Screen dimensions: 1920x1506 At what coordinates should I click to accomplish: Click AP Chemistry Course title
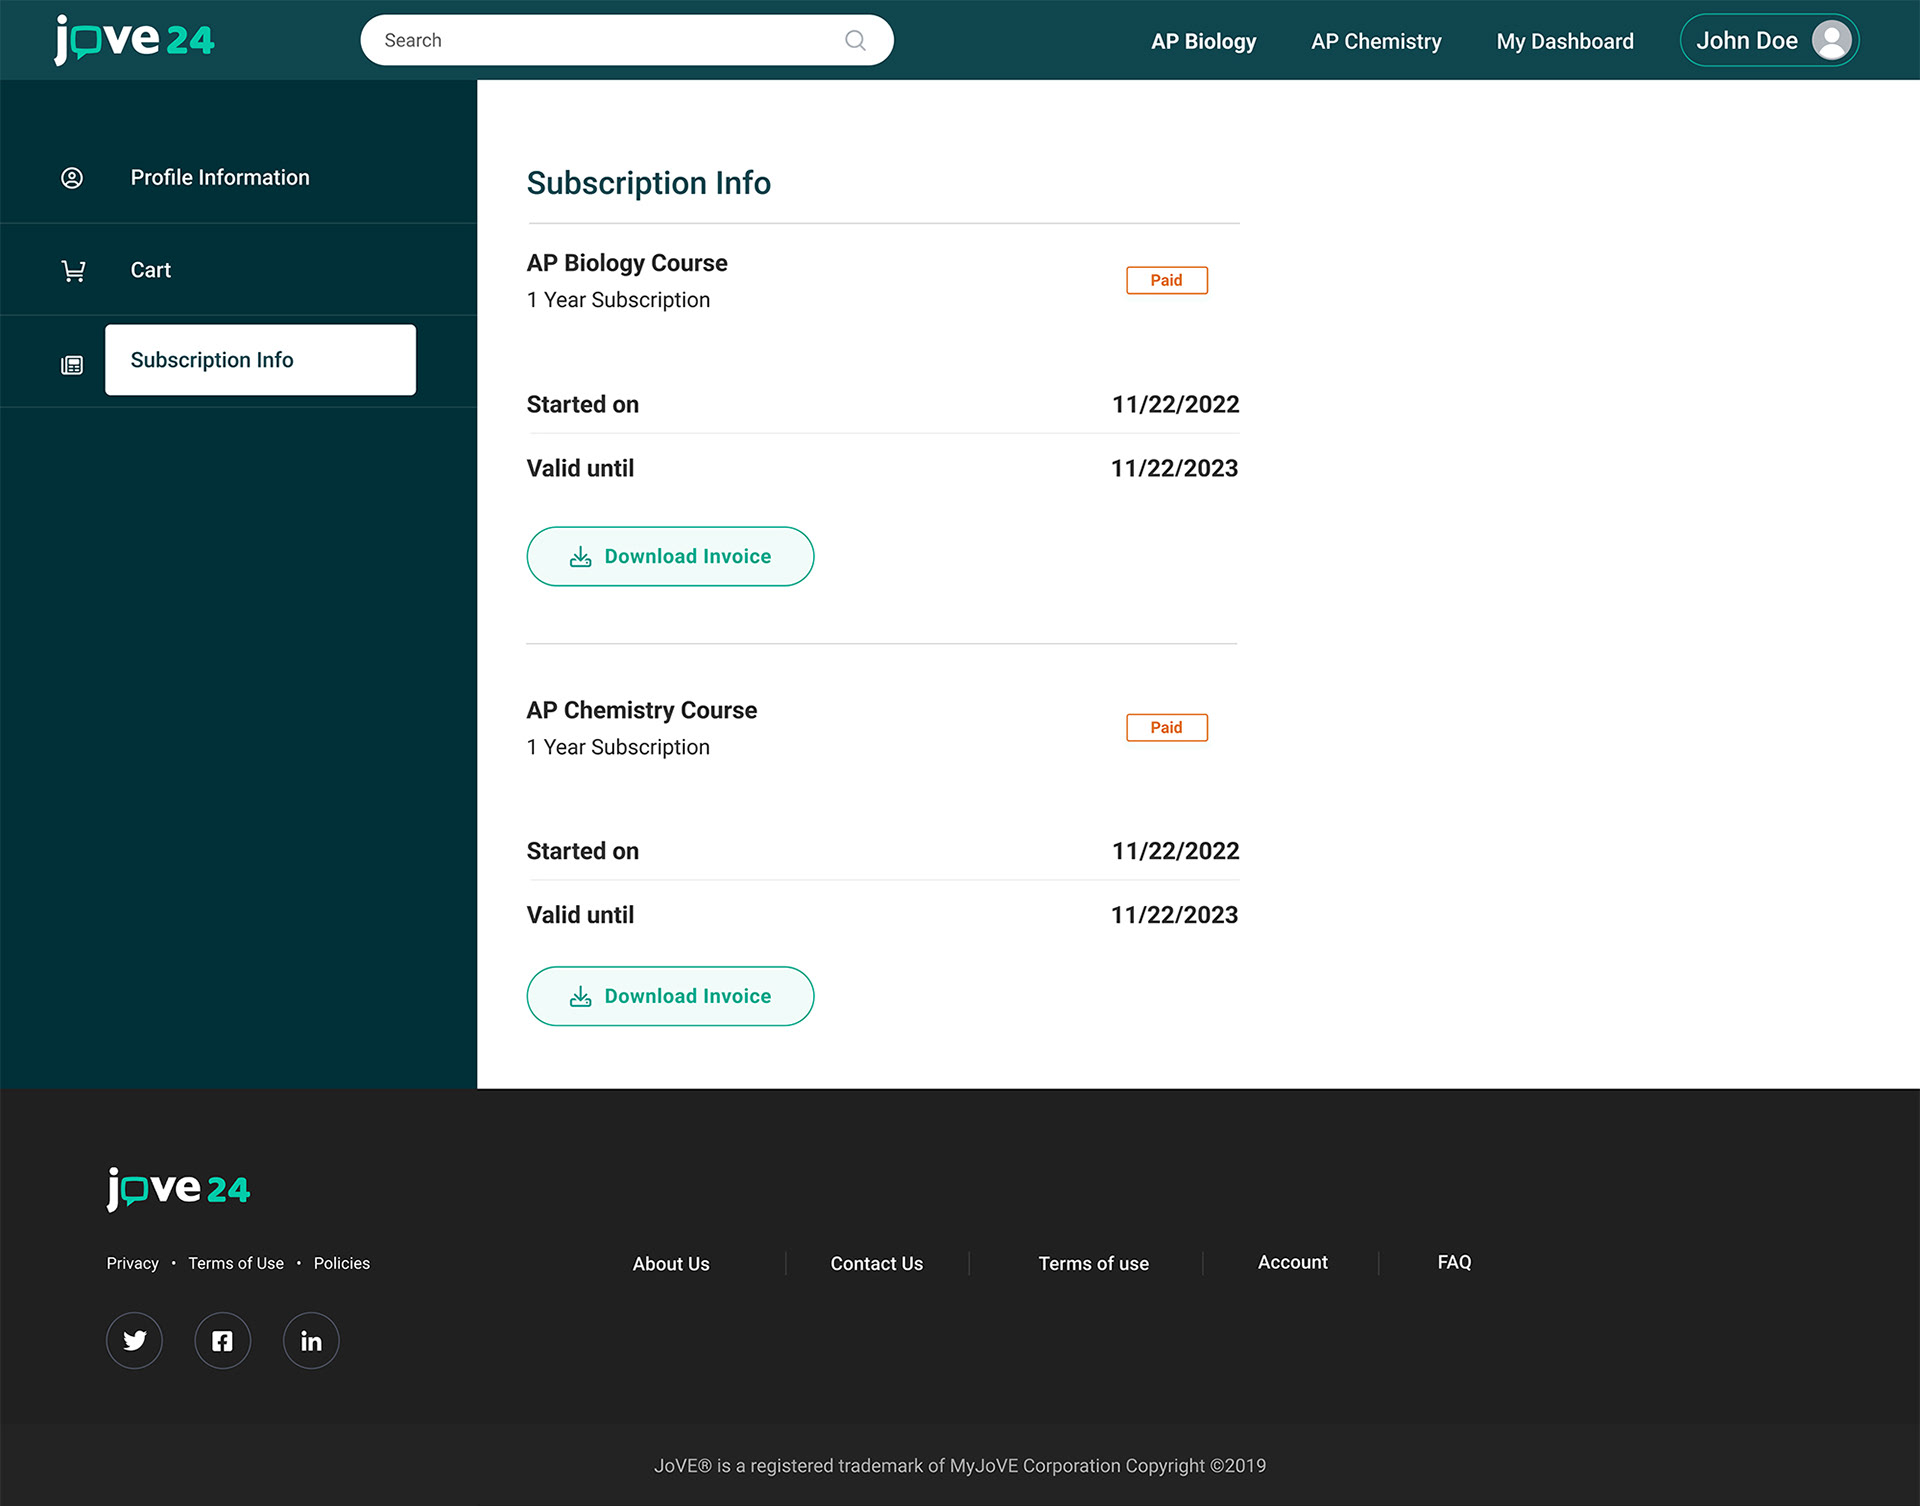(x=642, y=710)
